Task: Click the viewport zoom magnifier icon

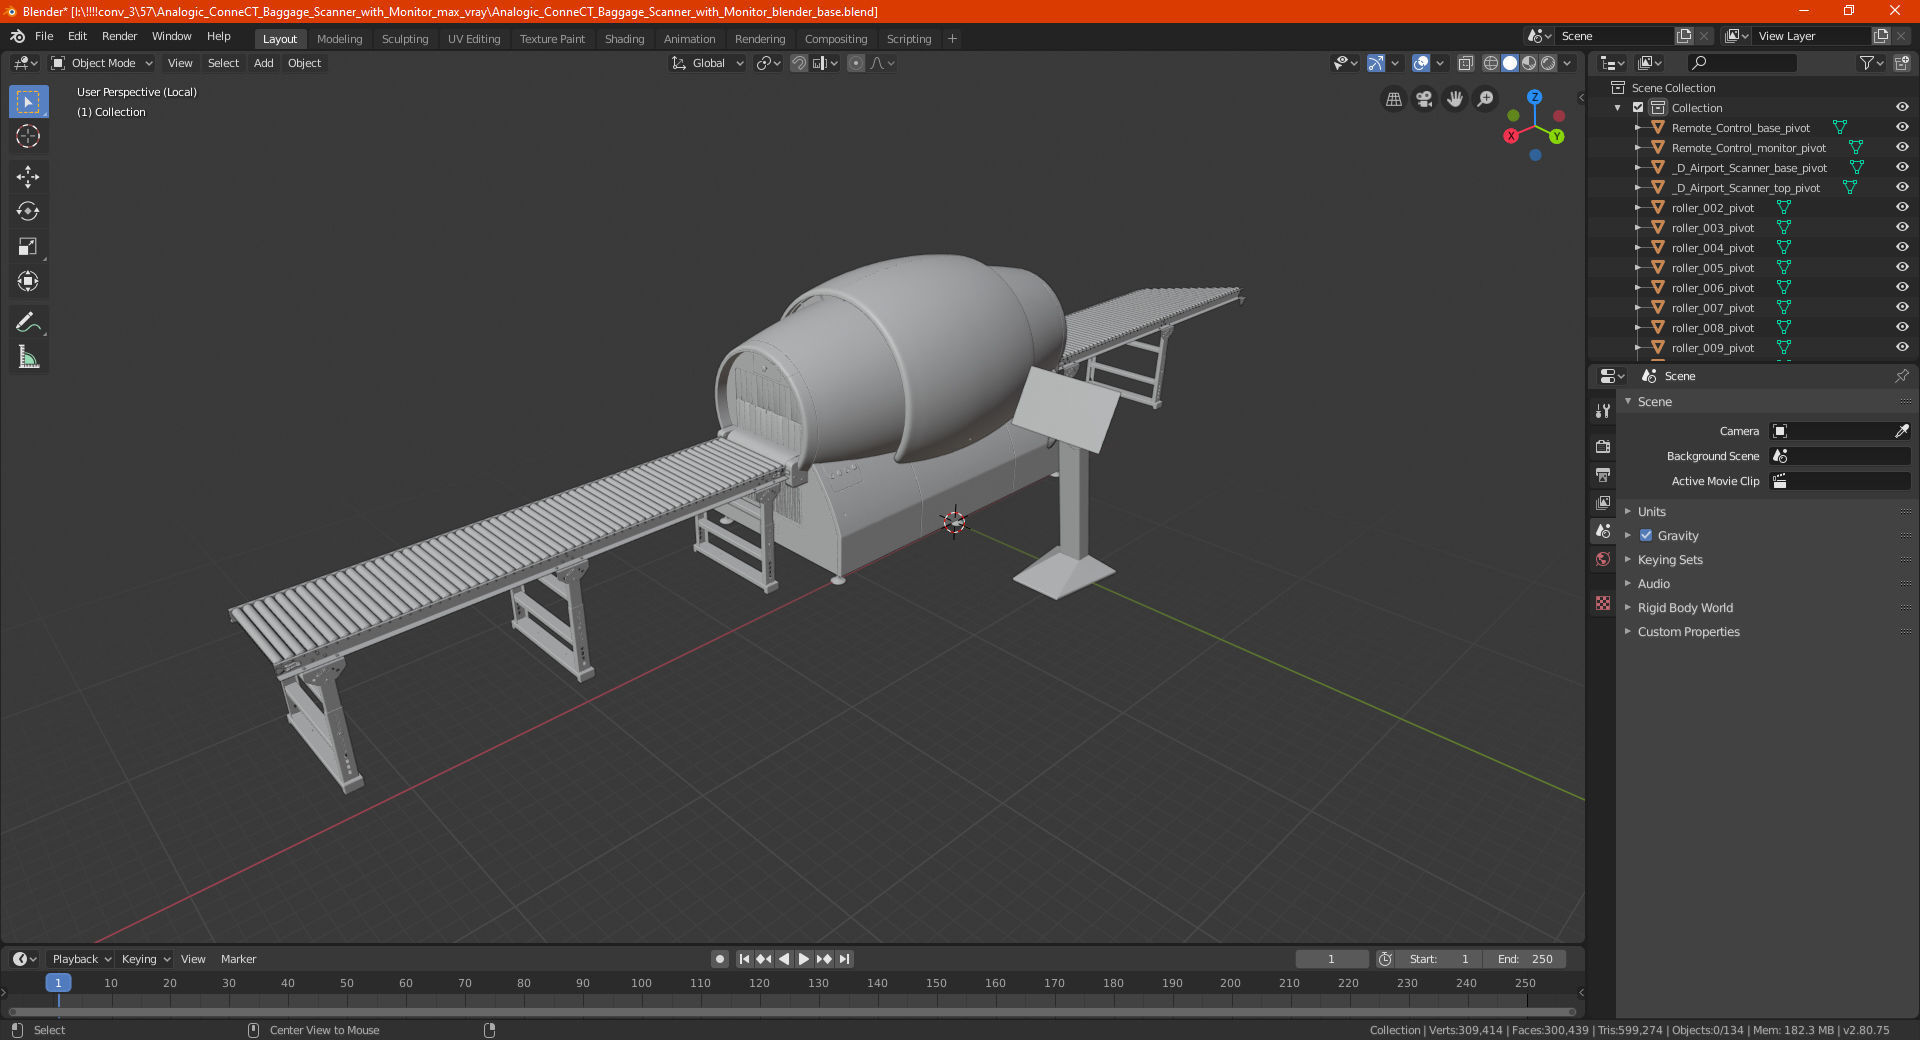Action: 1486,99
